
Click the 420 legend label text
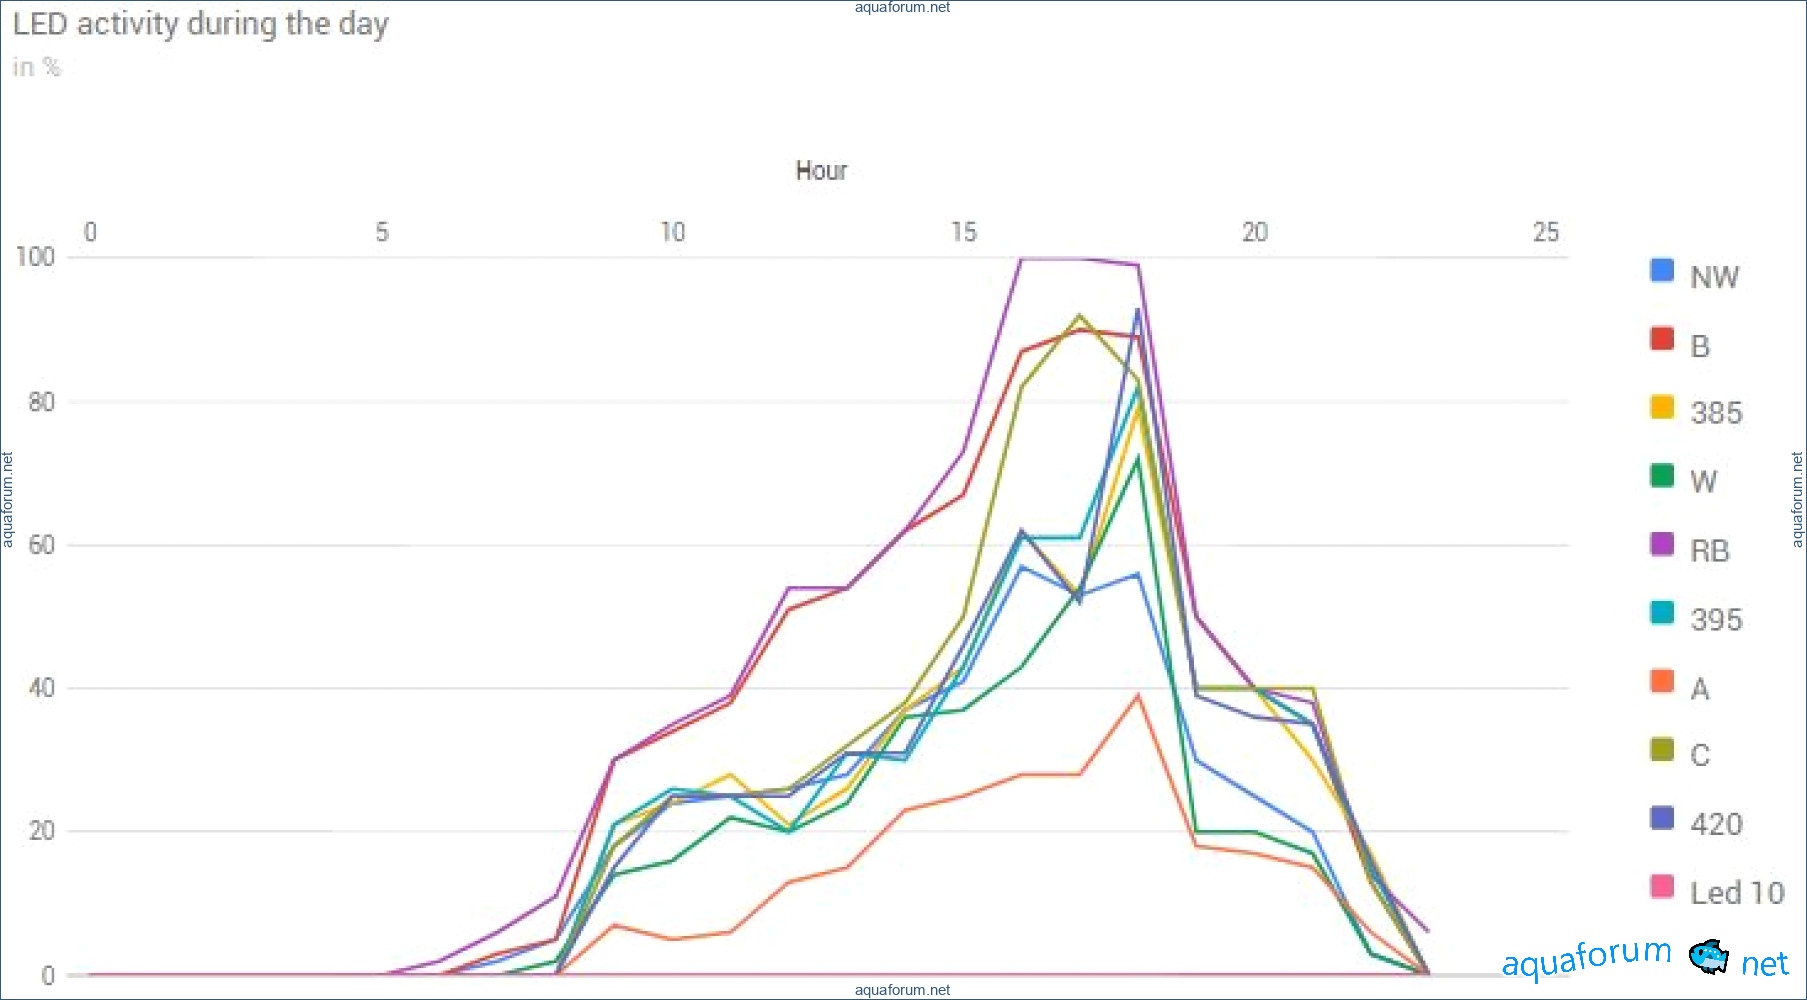click(x=1716, y=824)
